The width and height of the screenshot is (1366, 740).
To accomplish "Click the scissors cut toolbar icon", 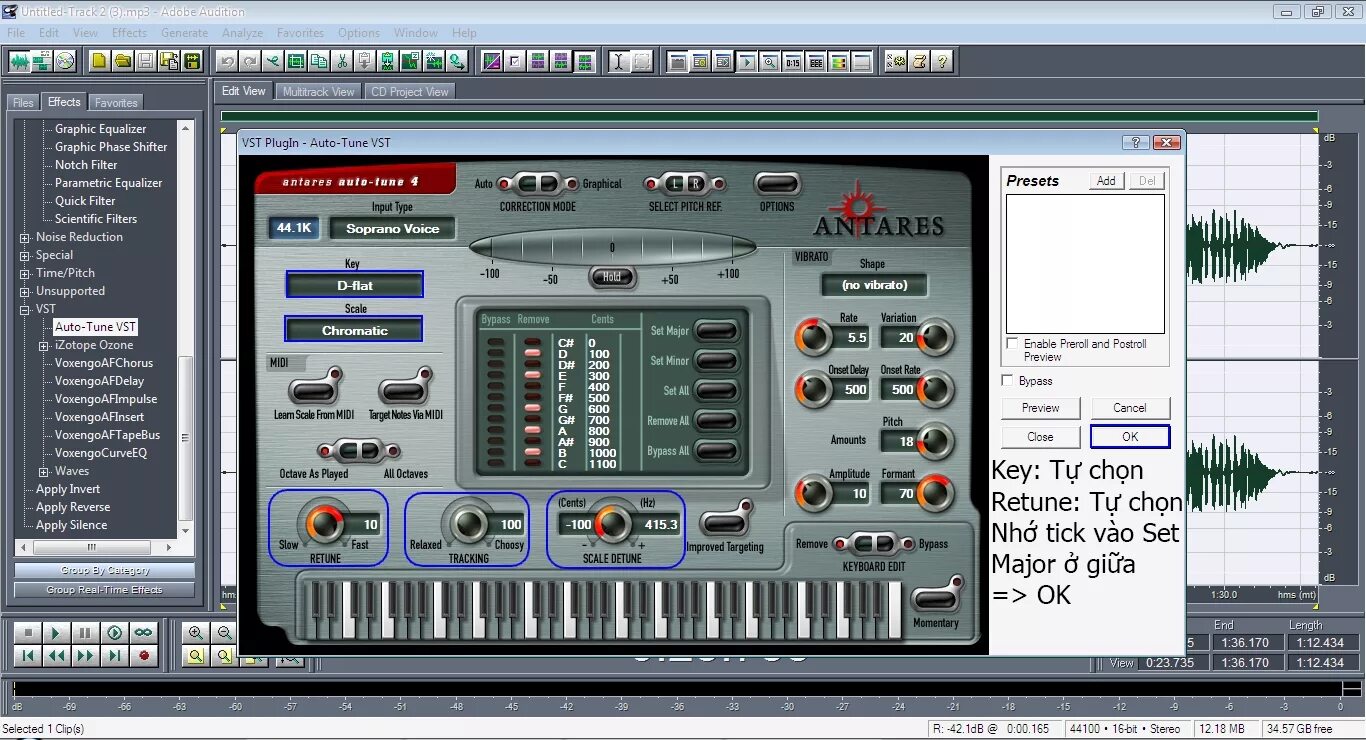I will [x=342, y=61].
